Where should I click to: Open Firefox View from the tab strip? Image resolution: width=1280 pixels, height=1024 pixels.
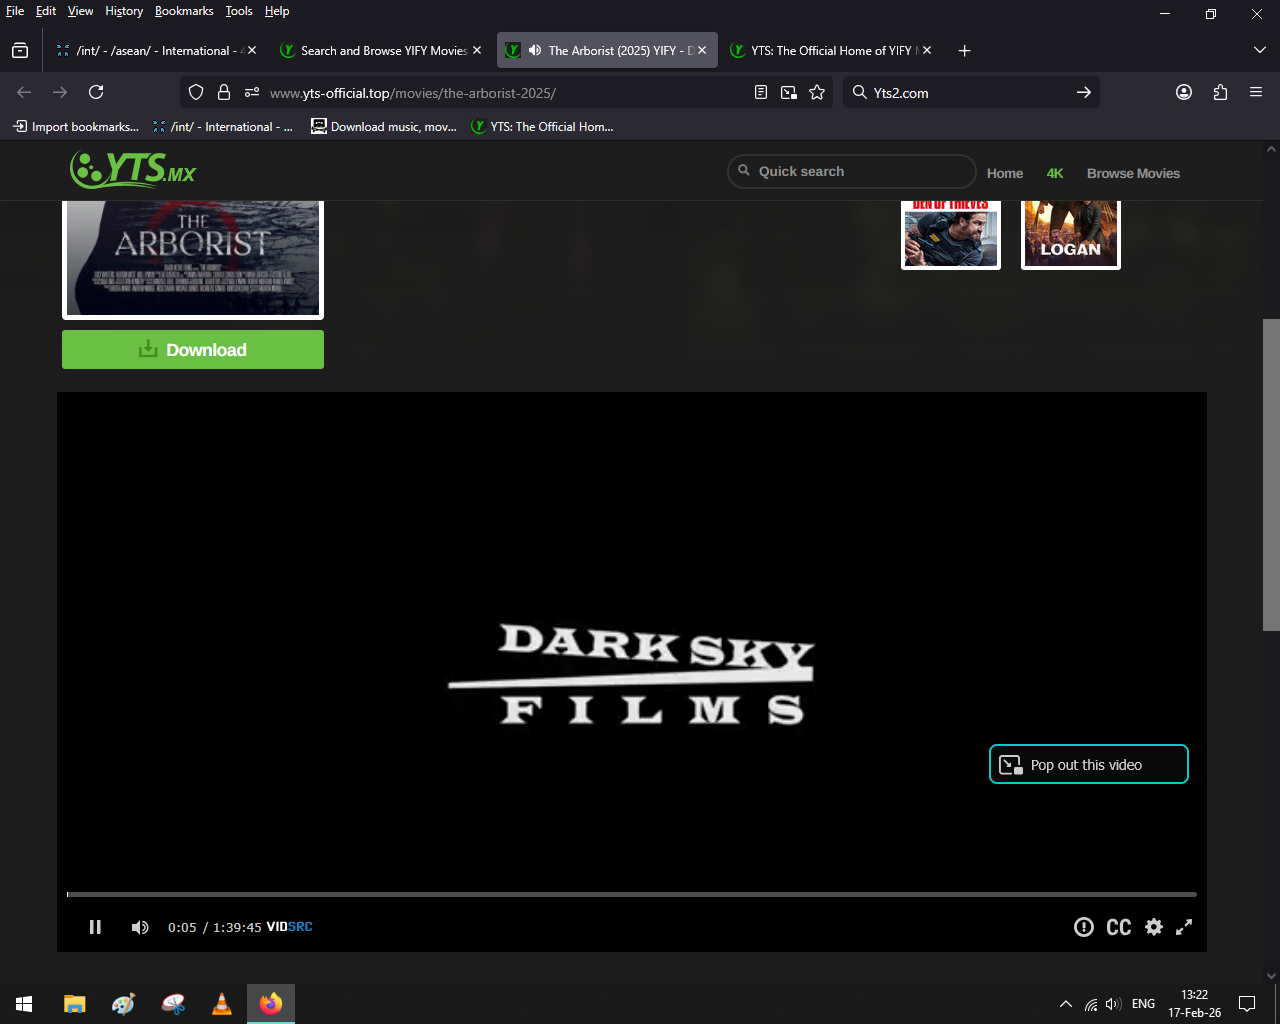[x=20, y=50]
